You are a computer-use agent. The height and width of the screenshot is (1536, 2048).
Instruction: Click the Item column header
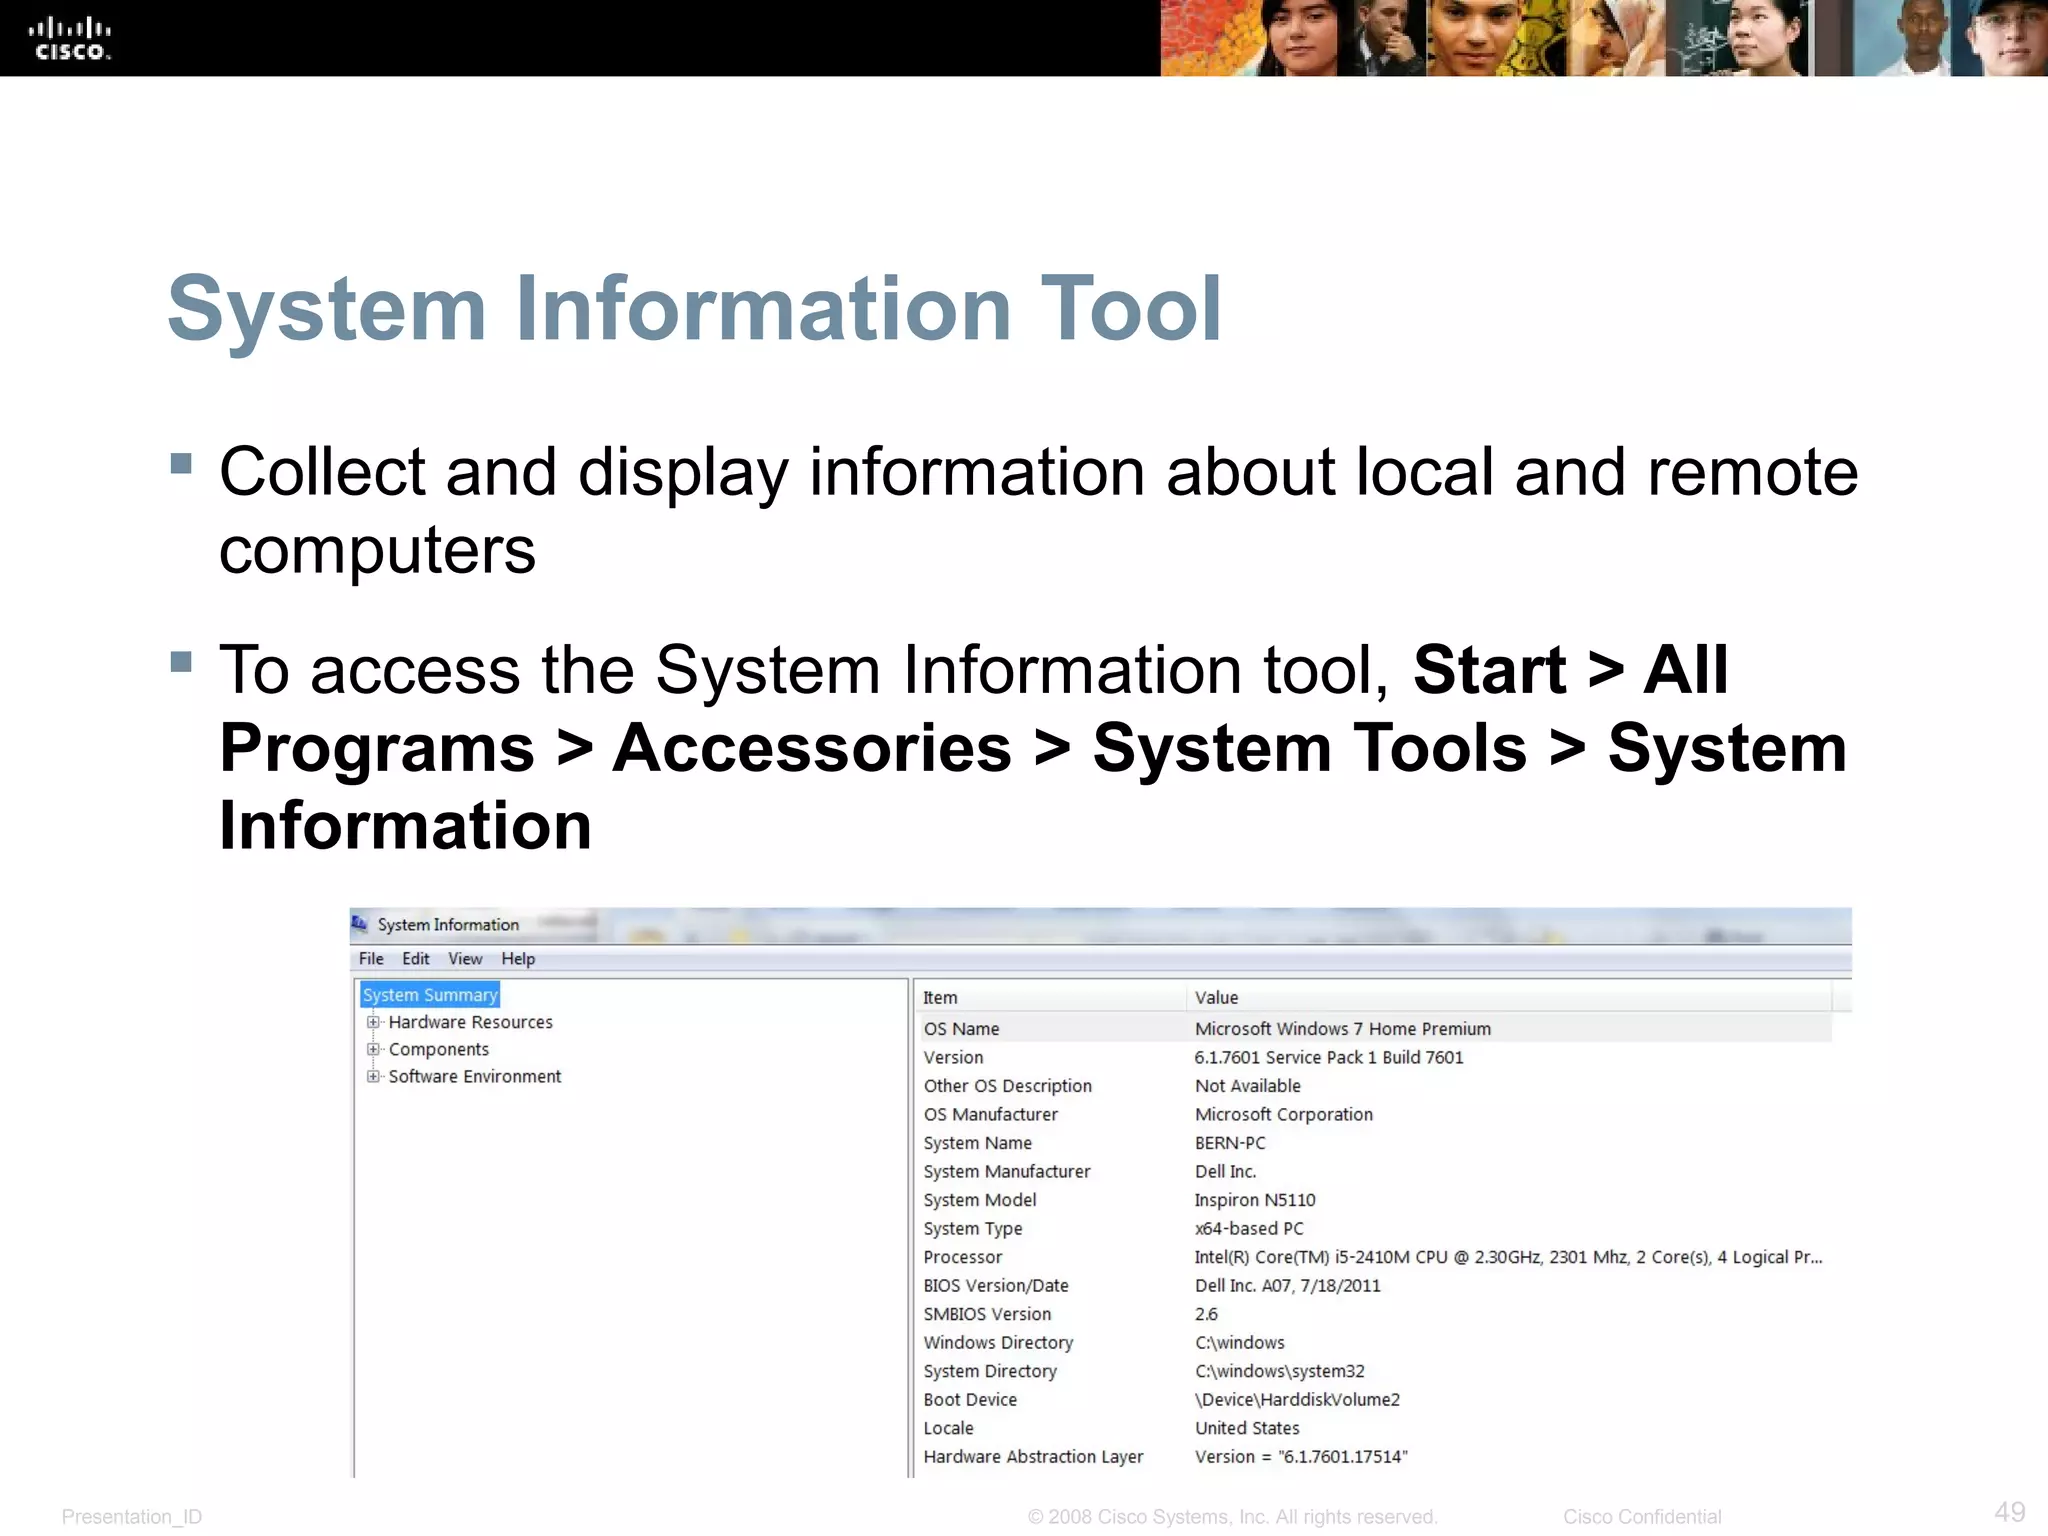pyautogui.click(x=1050, y=997)
